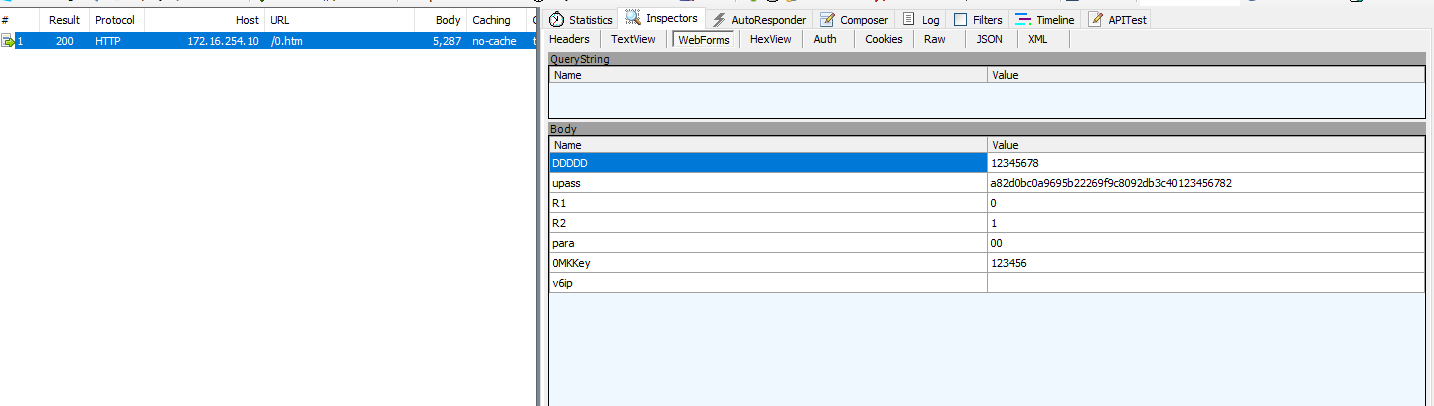Select the DDDDD name cell
The width and height of the screenshot is (1434, 406).
pyautogui.click(x=768, y=163)
